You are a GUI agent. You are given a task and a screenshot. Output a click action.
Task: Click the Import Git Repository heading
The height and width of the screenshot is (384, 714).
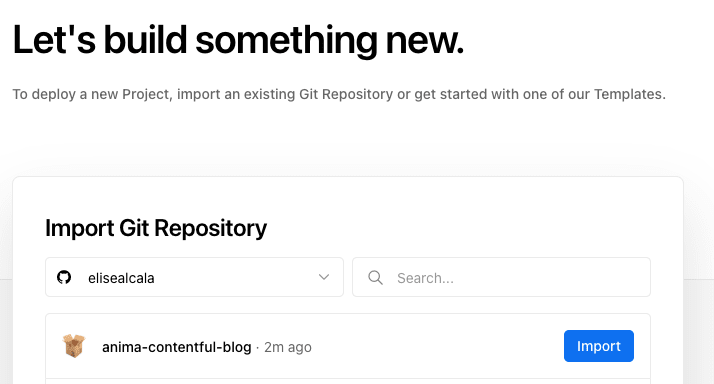tap(156, 228)
